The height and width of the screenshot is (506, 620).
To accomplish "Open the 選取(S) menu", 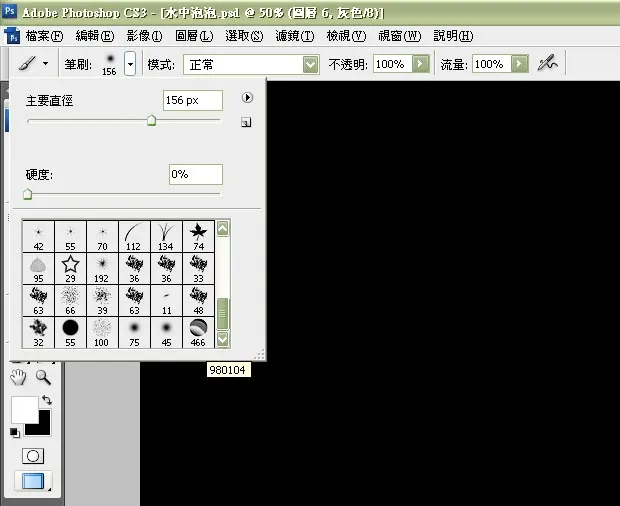I will (x=244, y=36).
